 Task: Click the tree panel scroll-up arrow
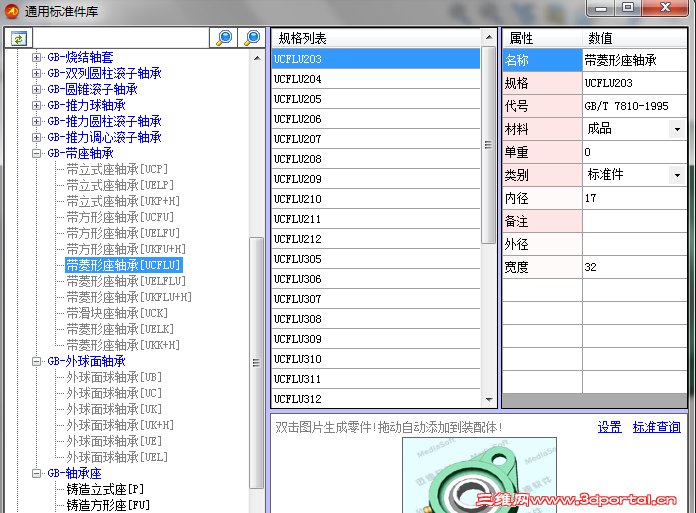(257, 58)
